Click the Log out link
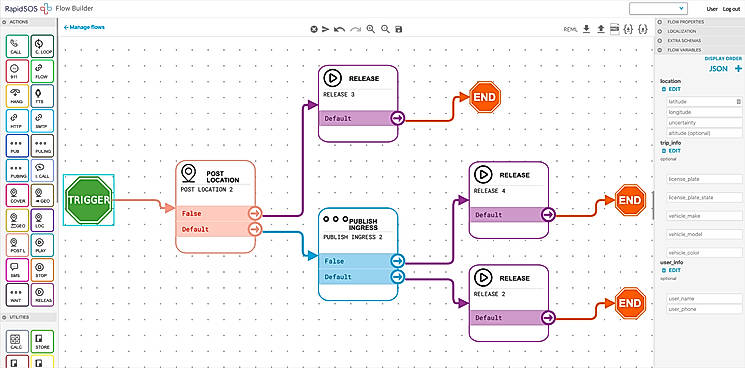This screenshot has height=368, width=745. [731, 9]
